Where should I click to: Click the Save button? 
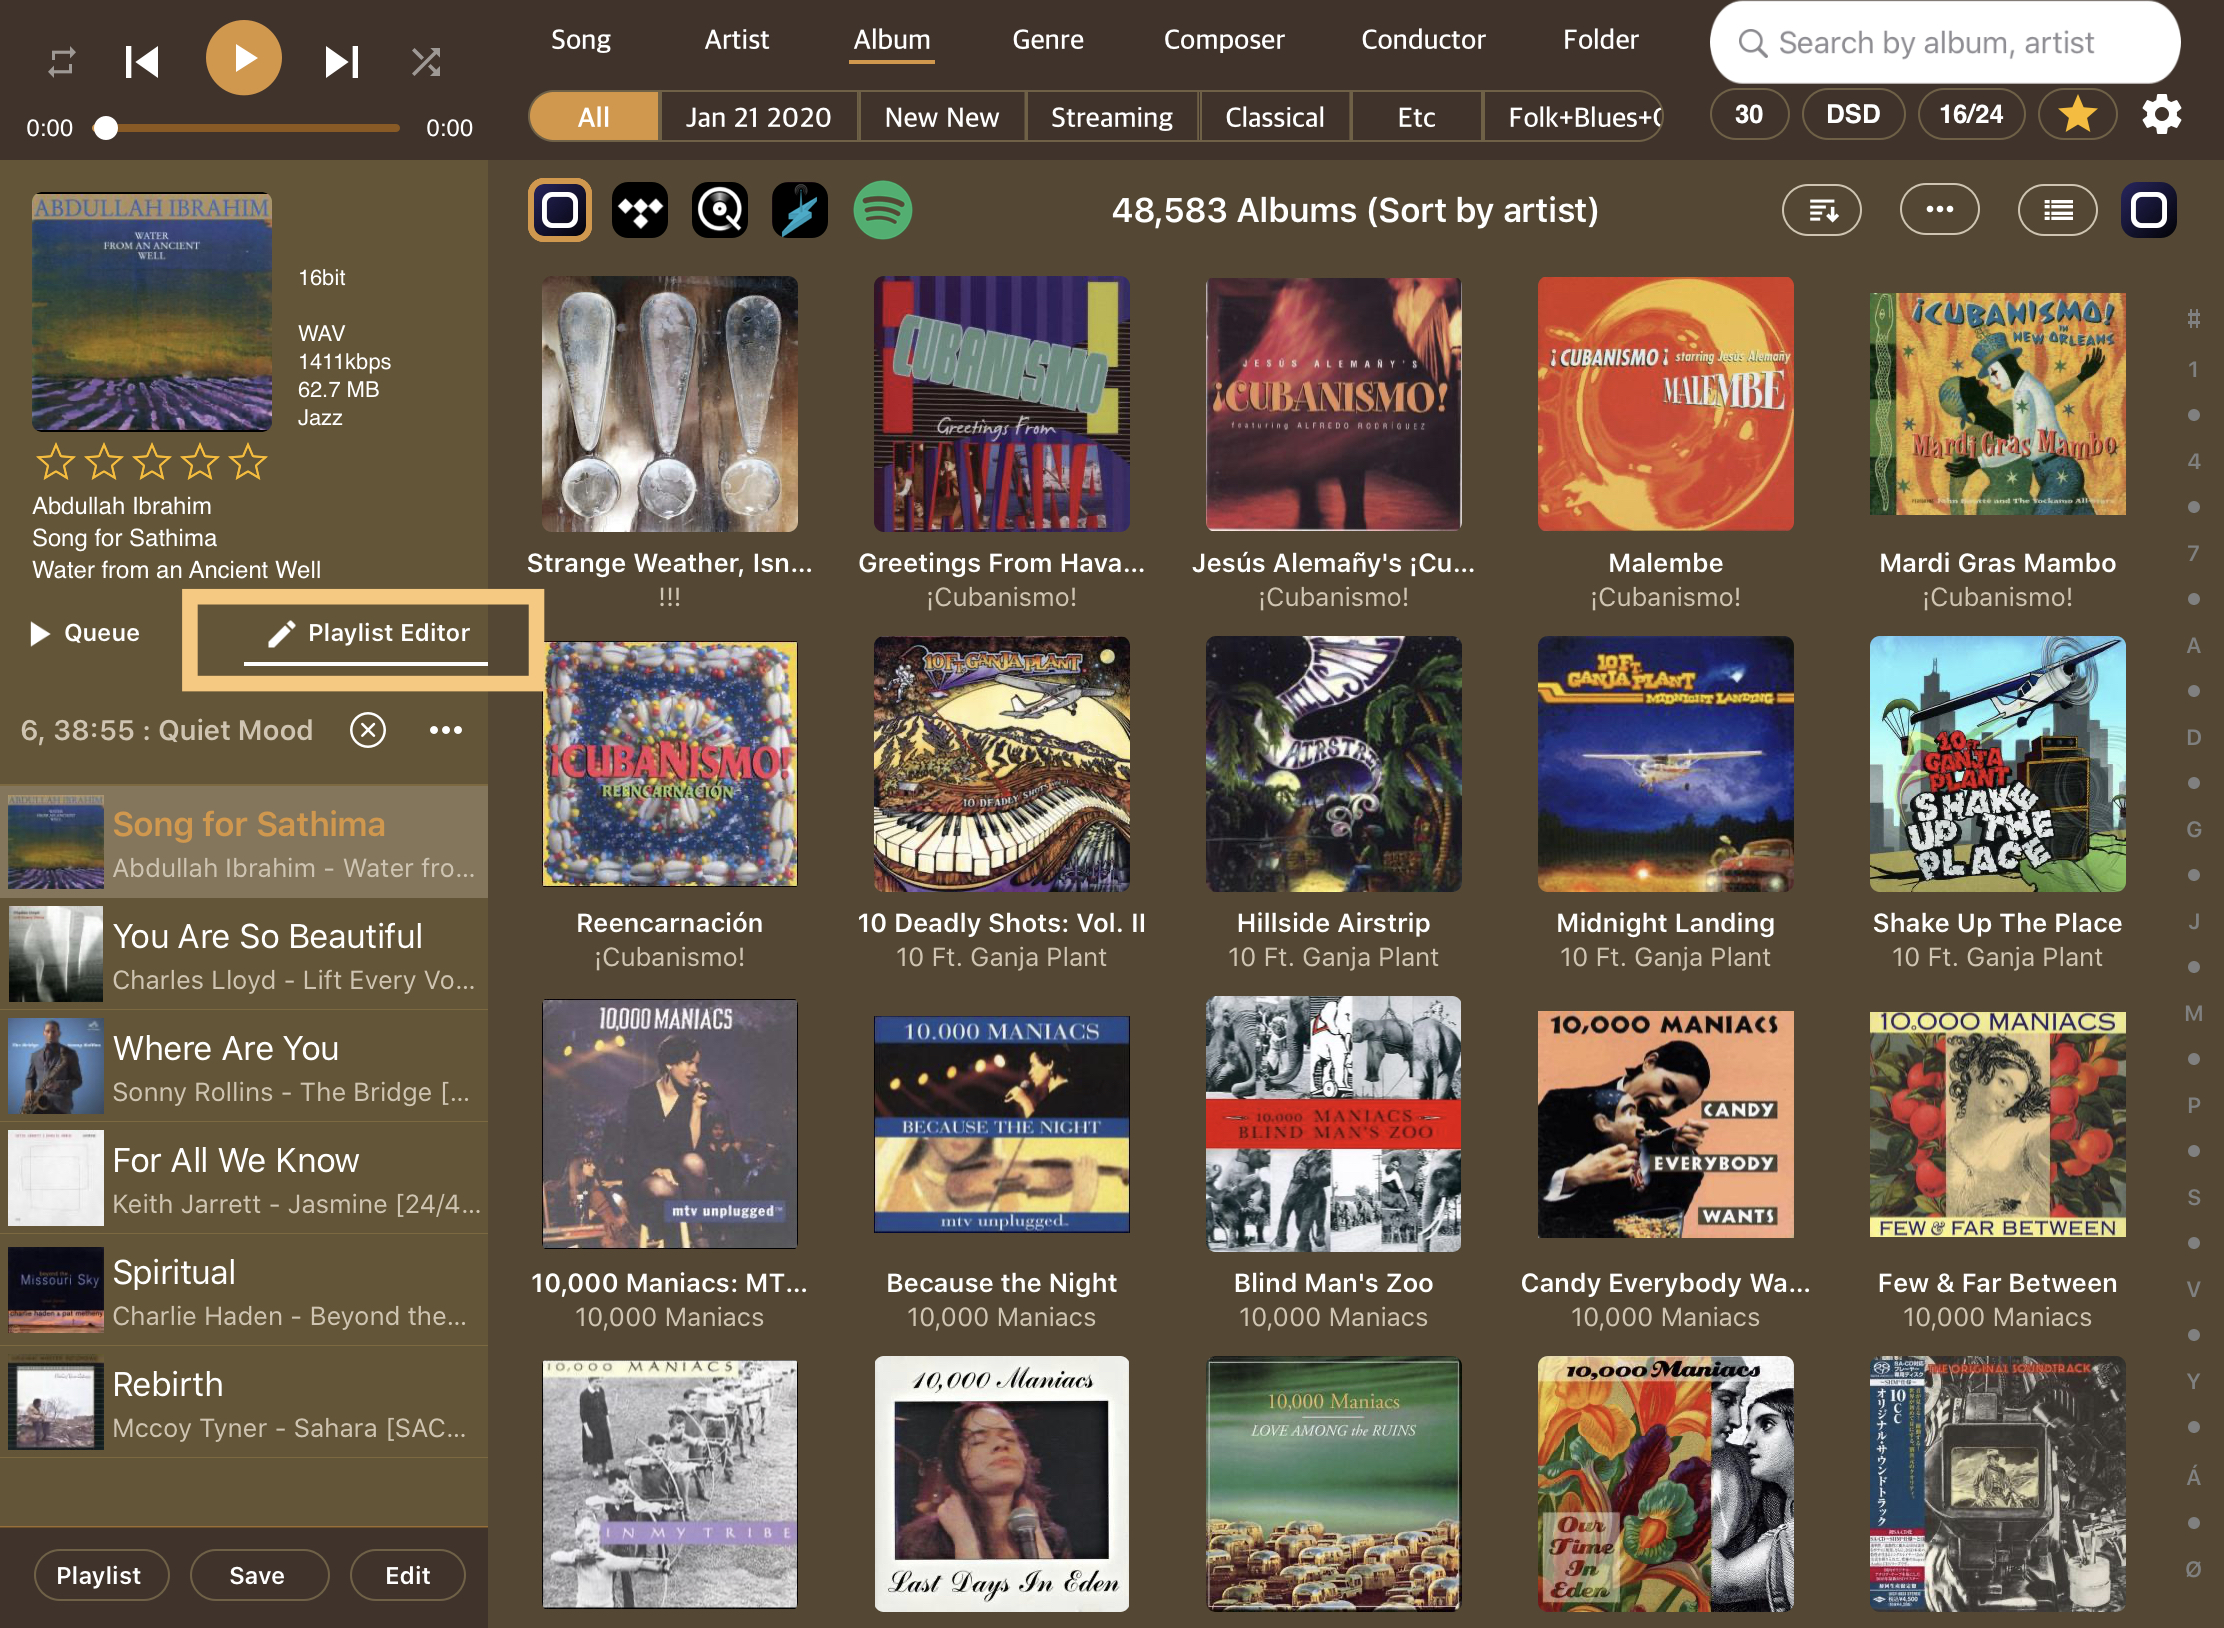coord(259,1575)
